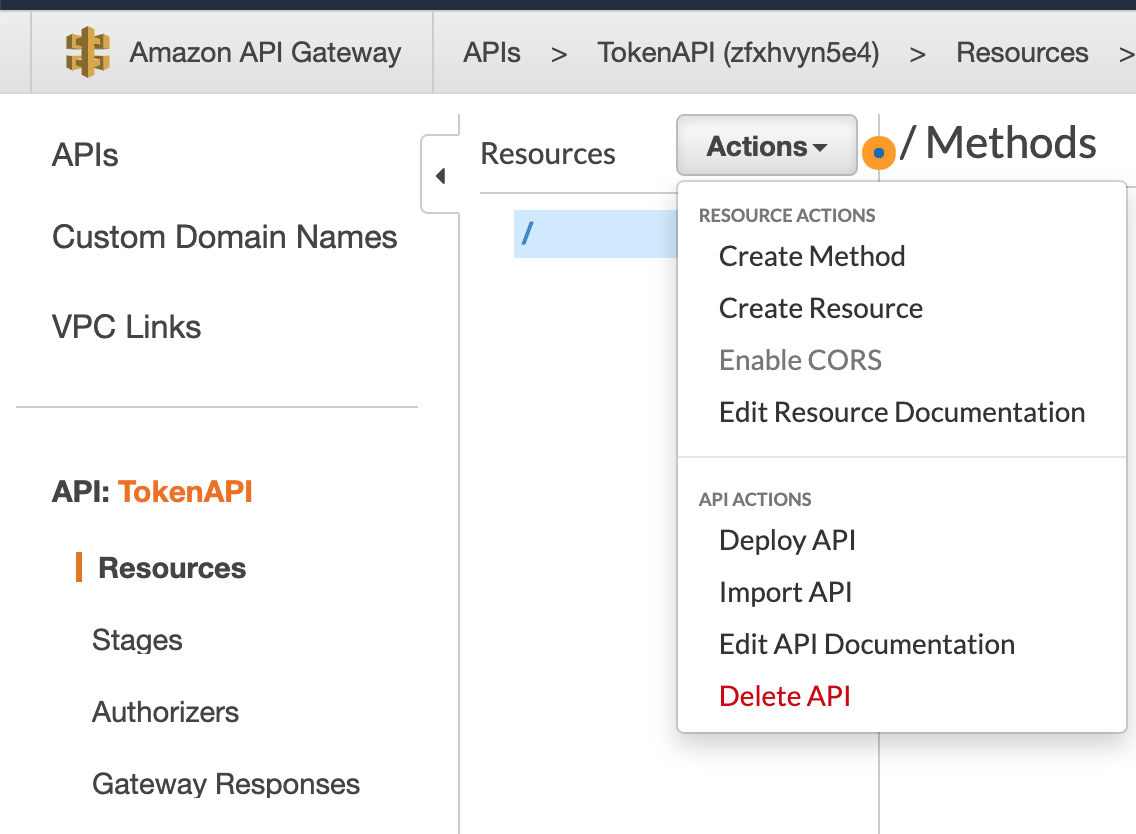Screen dimensions: 1136x834
Task: Open VPC Links from the sidebar
Action: (126, 326)
